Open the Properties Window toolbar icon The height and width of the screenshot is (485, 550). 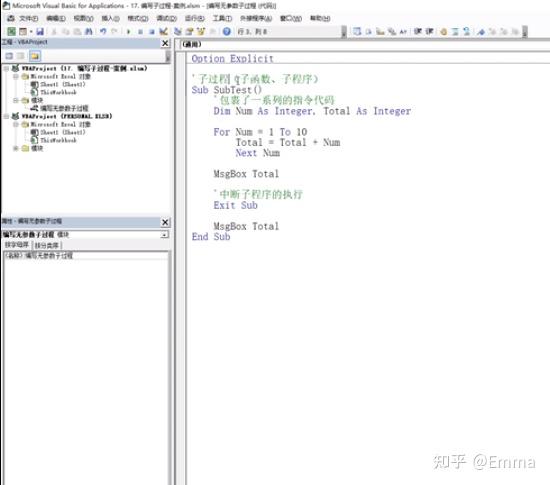189,32
